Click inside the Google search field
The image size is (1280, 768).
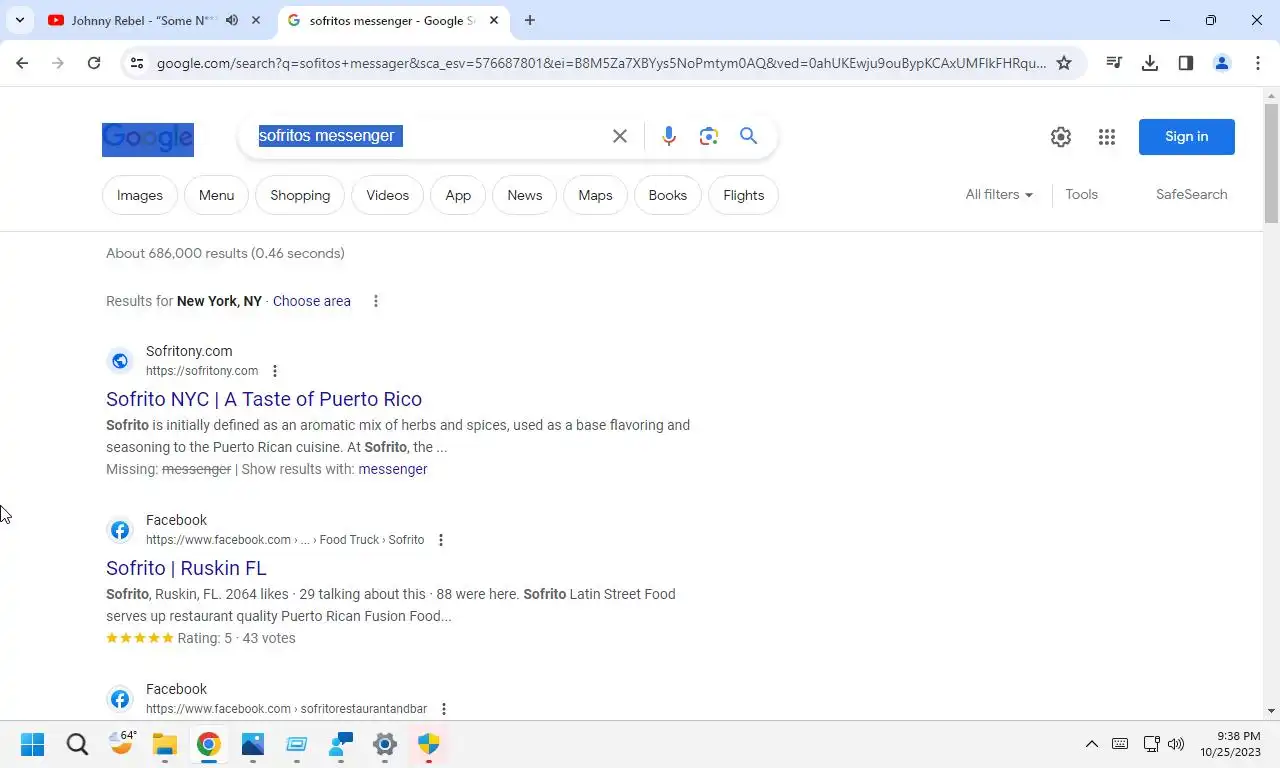[x=430, y=136]
